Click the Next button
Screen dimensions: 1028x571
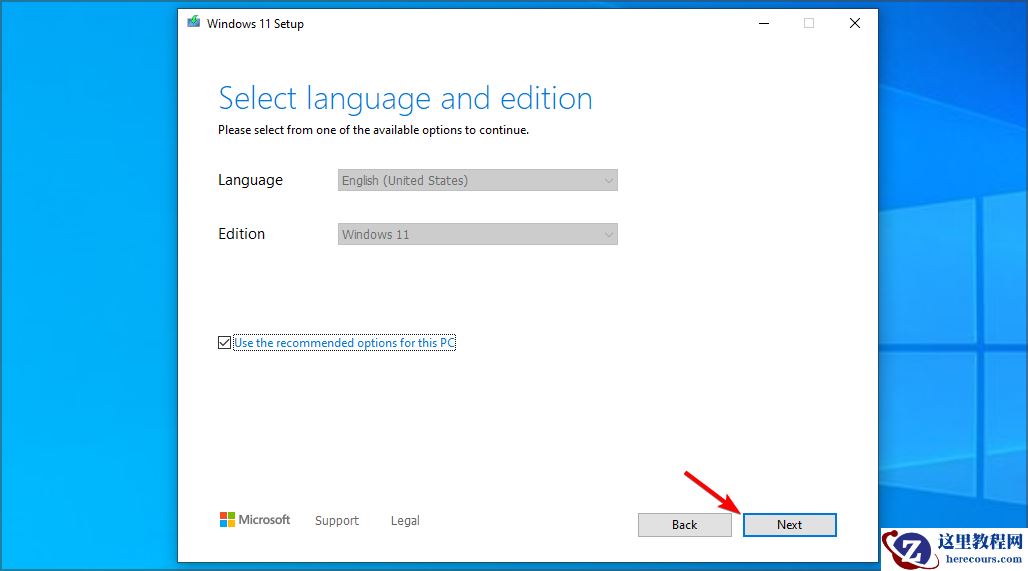click(789, 524)
